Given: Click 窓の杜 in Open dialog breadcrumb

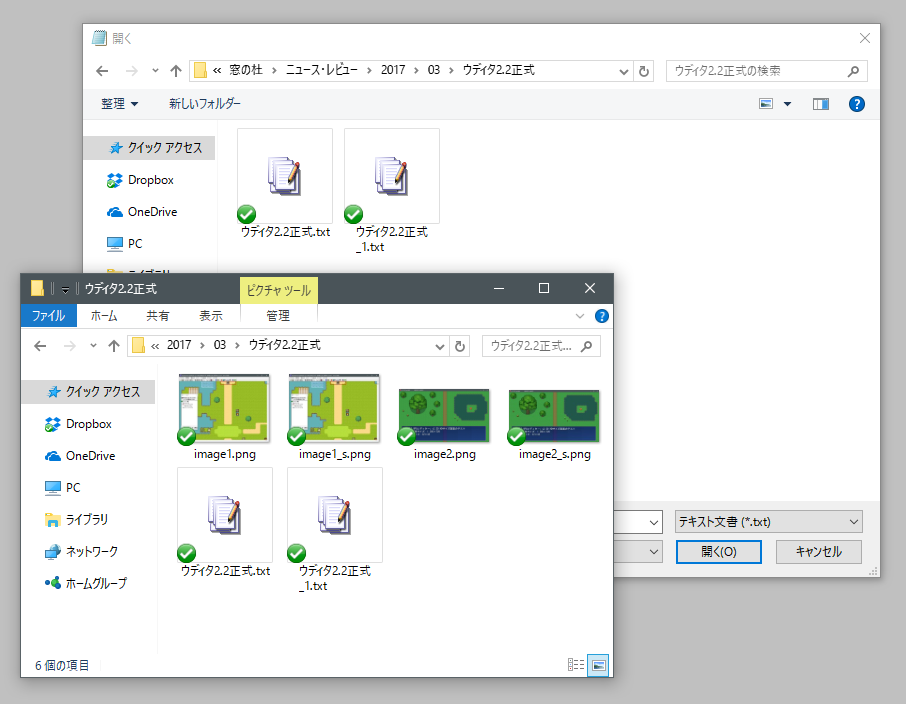Looking at the screenshot, I should tap(246, 71).
